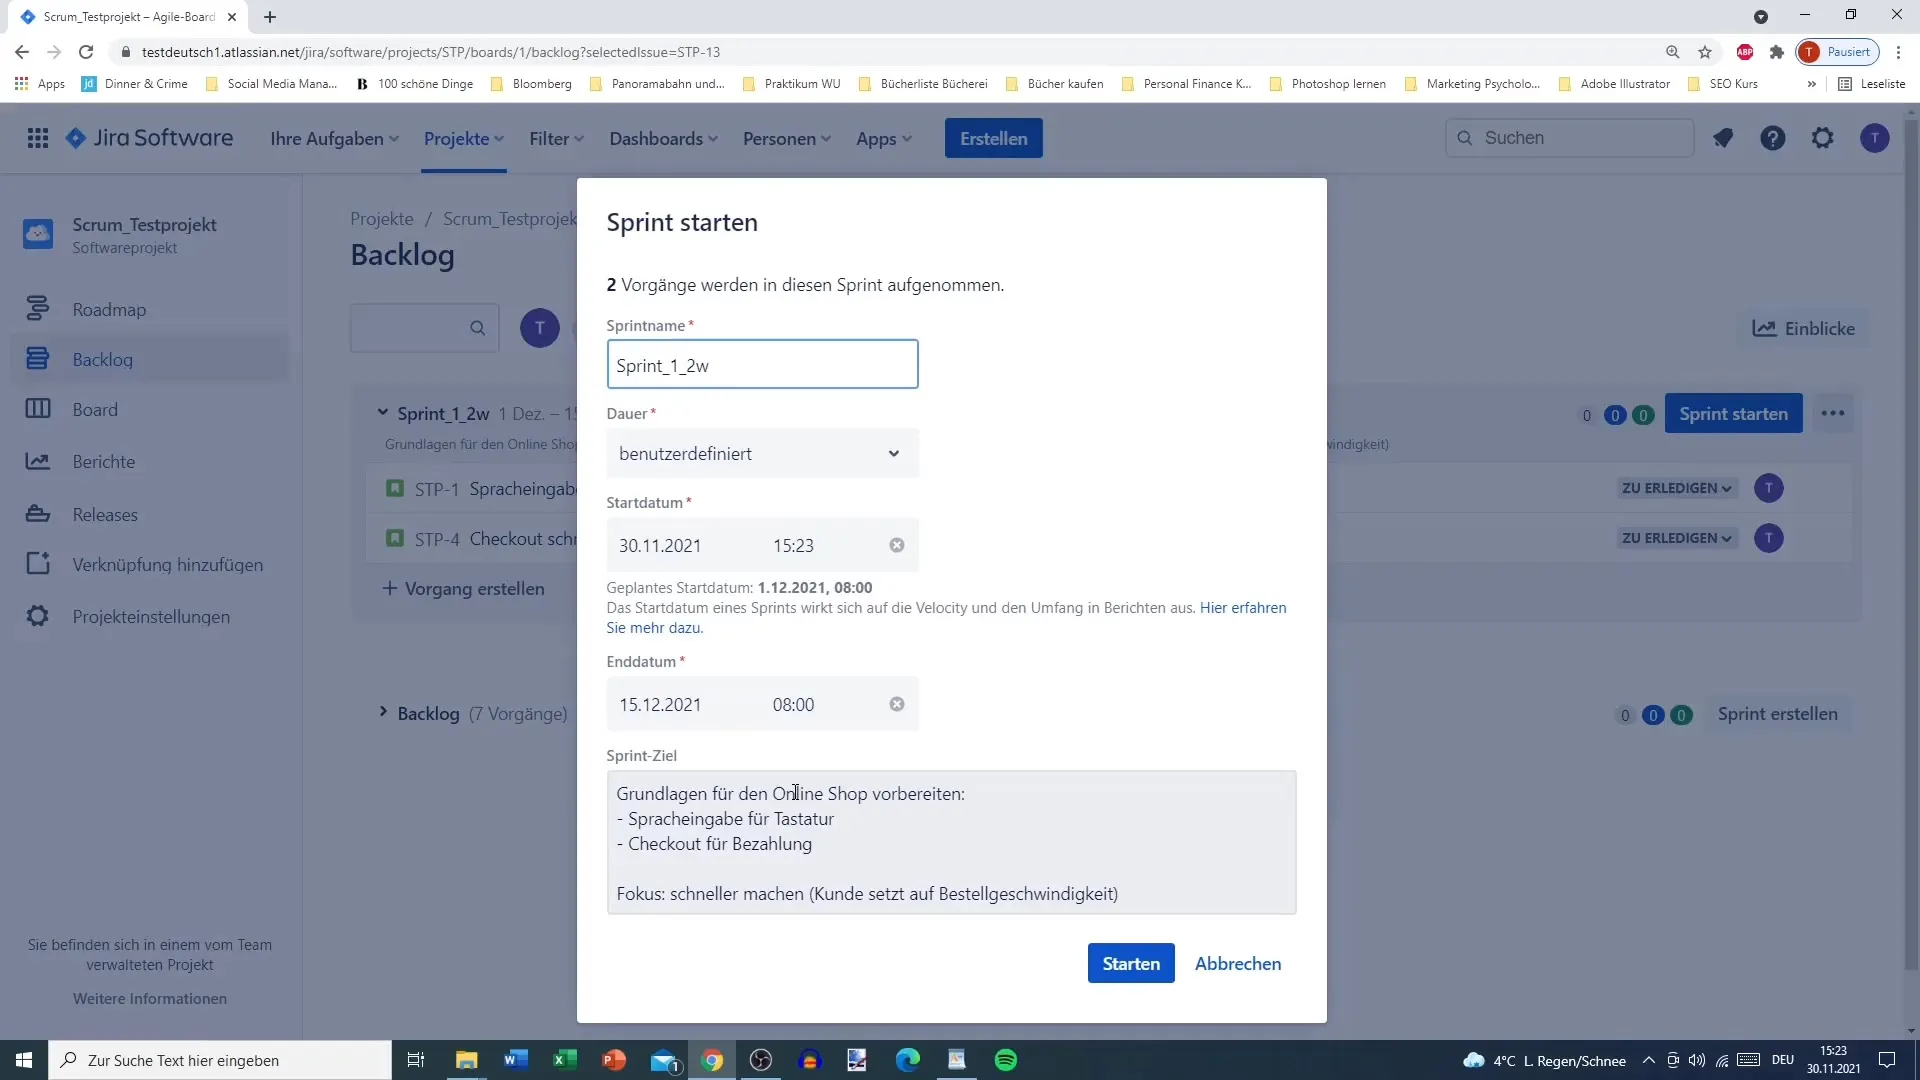Open File Explorer from the taskbar
The image size is (1920, 1080).
click(x=466, y=1060)
